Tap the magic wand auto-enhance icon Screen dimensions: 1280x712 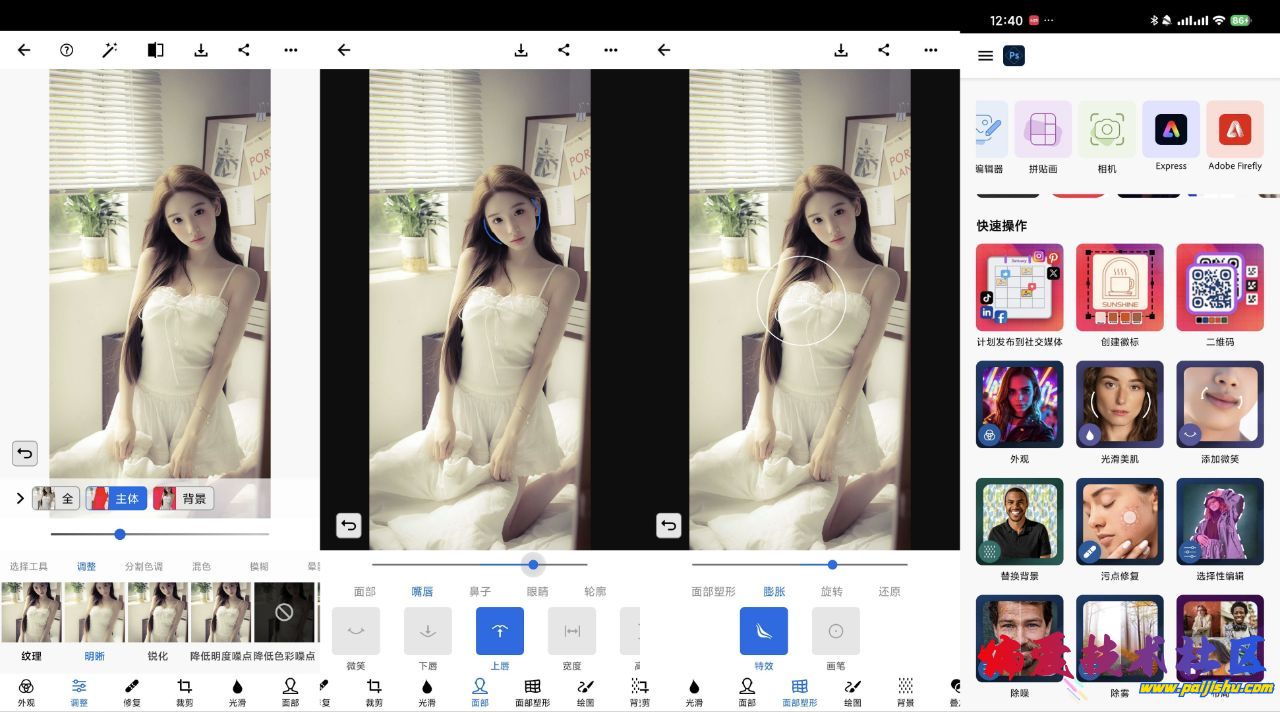click(x=110, y=50)
